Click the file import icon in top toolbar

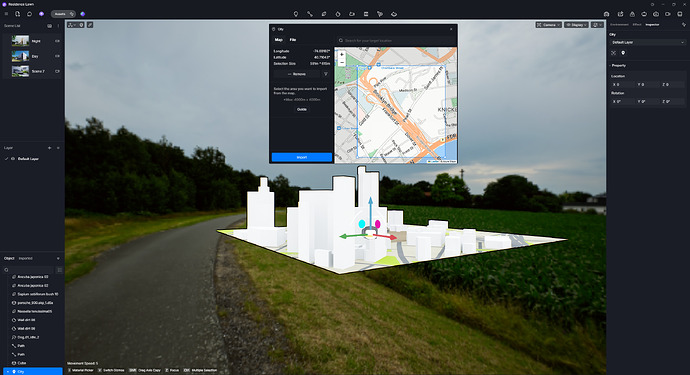[x=18, y=14]
